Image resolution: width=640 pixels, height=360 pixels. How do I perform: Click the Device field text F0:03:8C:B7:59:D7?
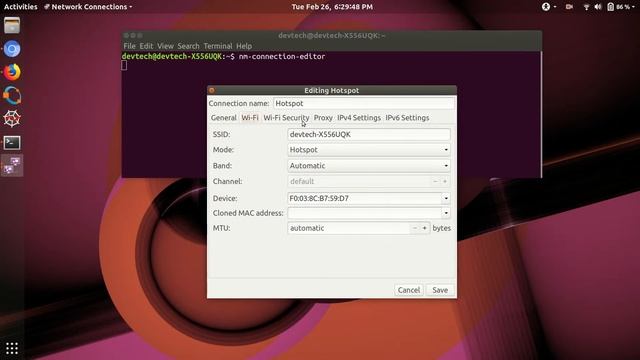point(319,198)
